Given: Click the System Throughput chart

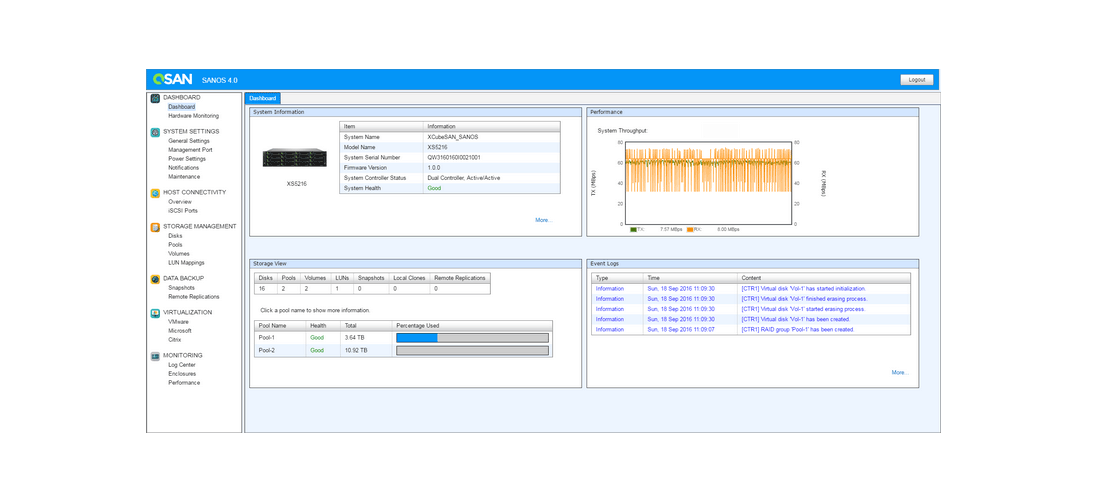Looking at the screenshot, I should (708, 183).
